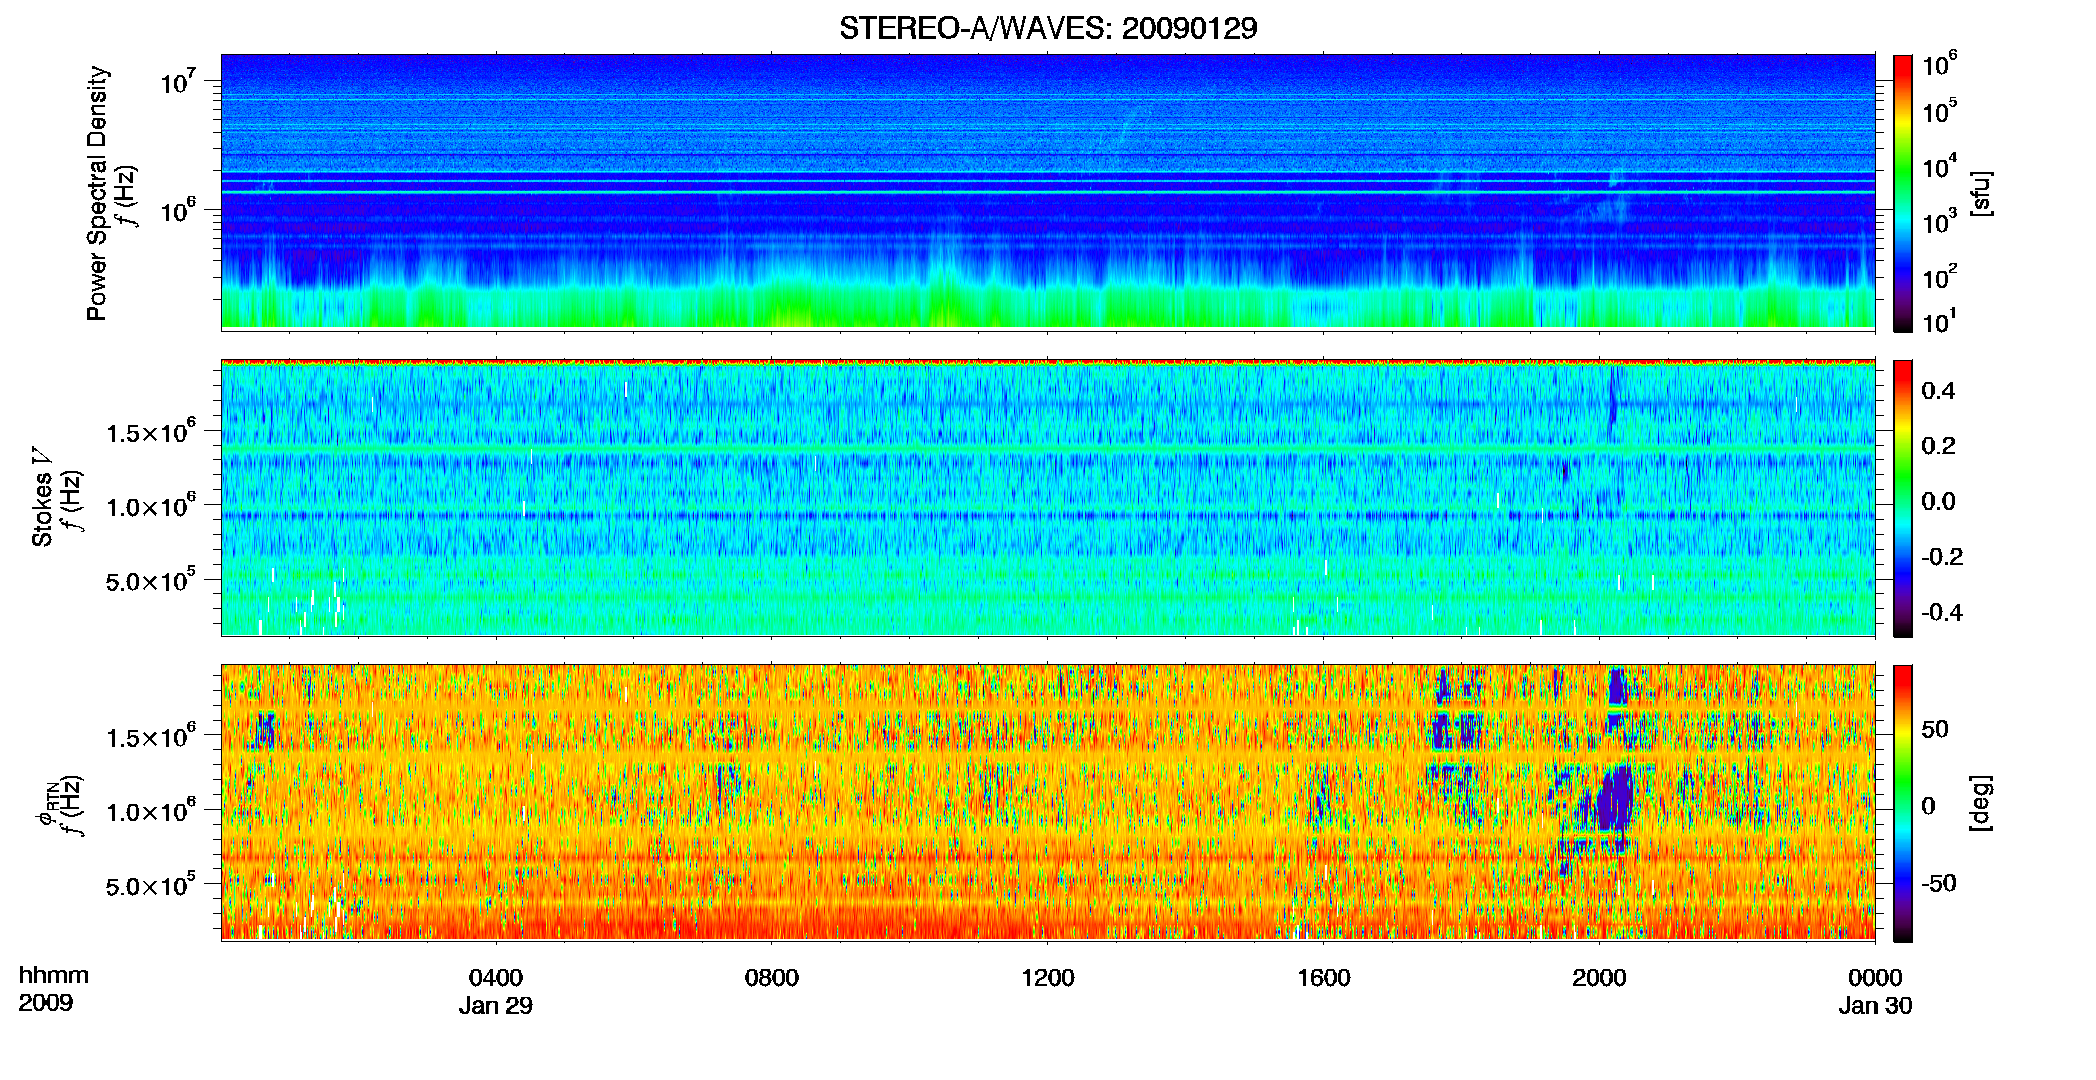Click the Stokes V color bar
Image resolution: width=2096 pixels, height=1080 pixels.
1902,498
